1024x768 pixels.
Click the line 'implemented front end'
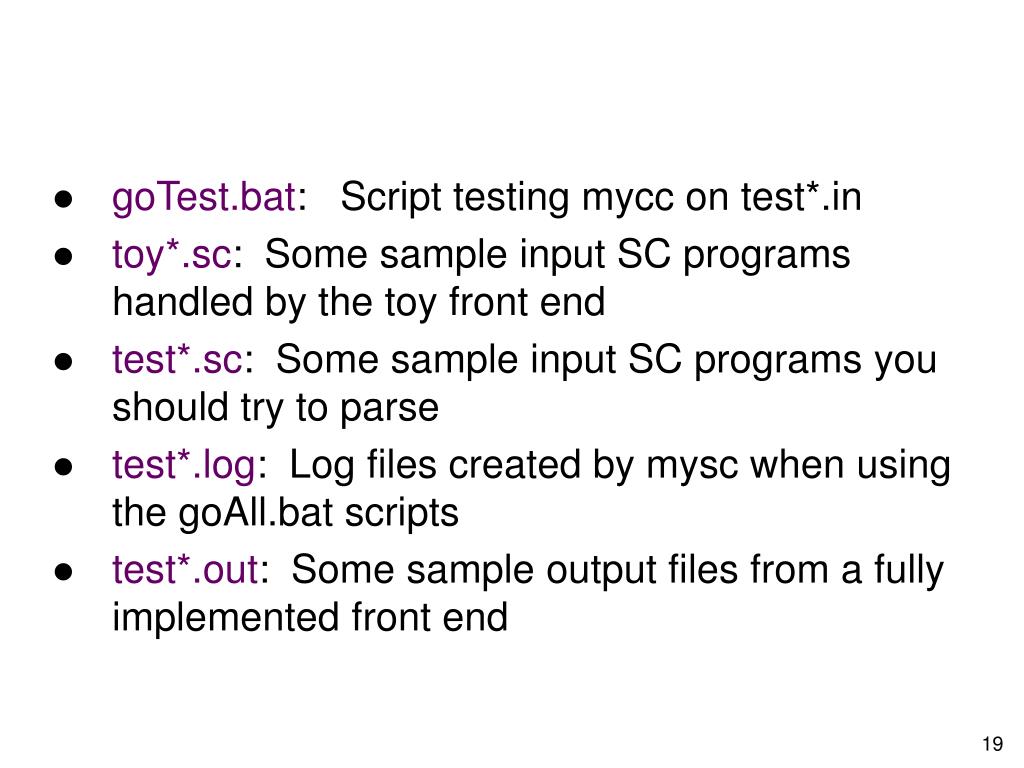point(310,617)
